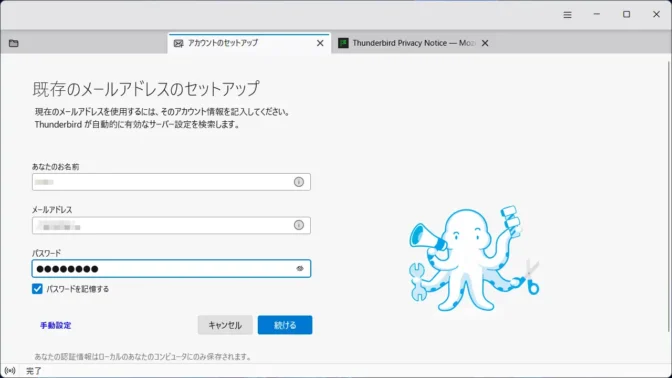Click into the パスワード input field

click(171, 269)
